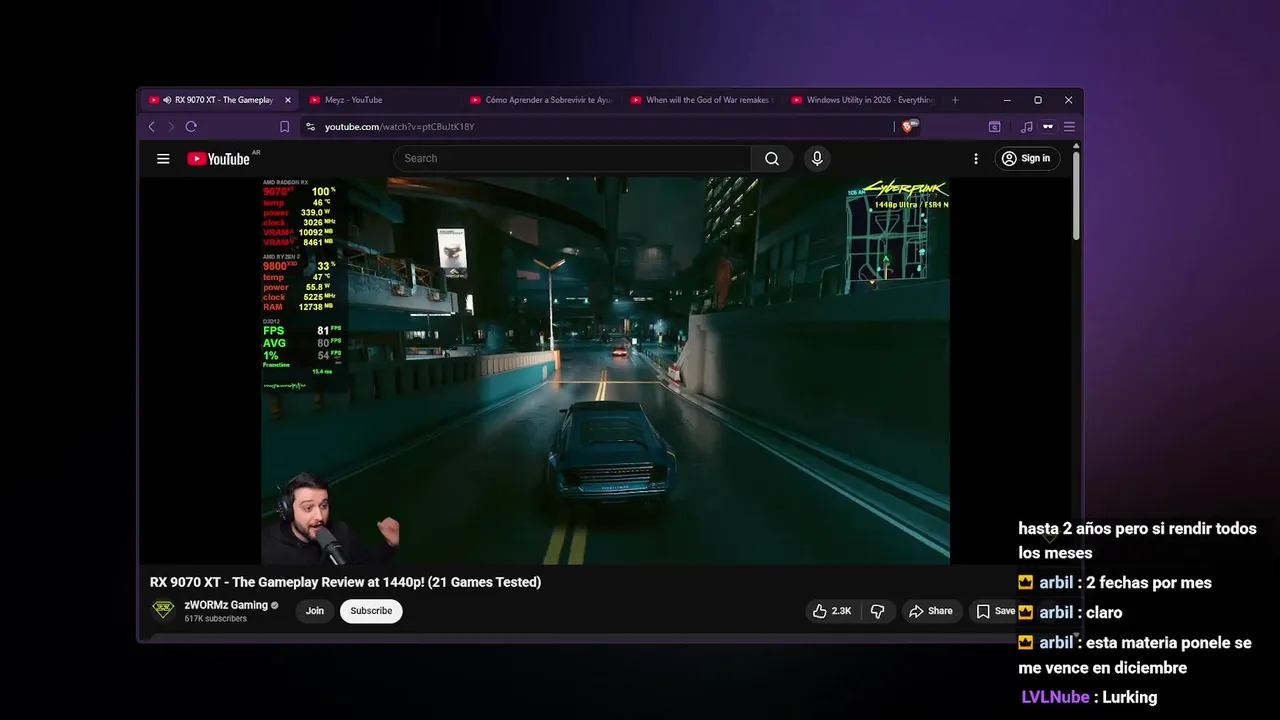Click the 617K subscribers text

click(215, 619)
